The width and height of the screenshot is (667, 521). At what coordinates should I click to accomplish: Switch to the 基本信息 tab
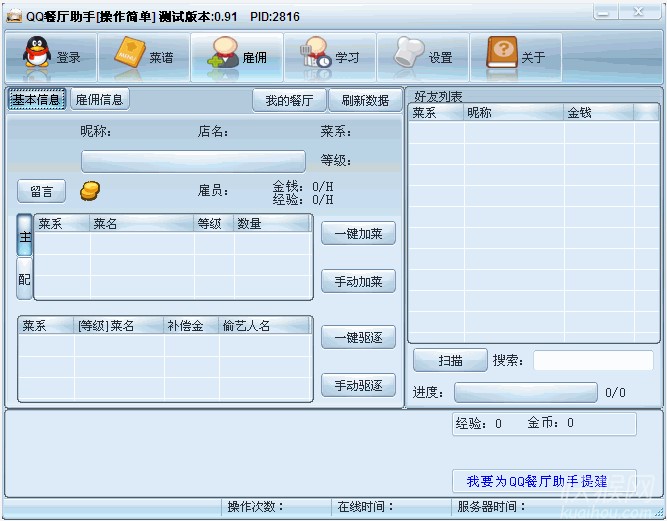(37, 100)
